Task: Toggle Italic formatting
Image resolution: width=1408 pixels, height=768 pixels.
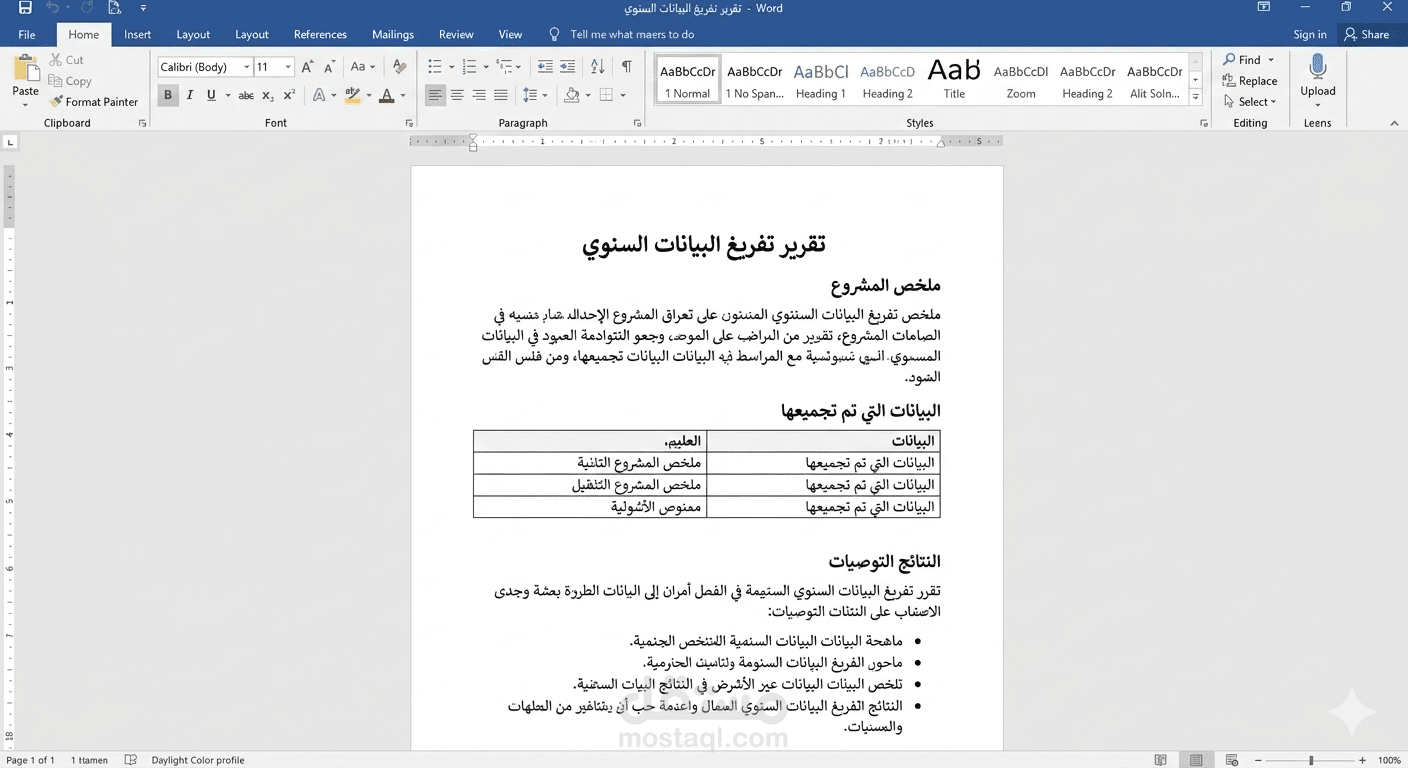Action: (189, 96)
